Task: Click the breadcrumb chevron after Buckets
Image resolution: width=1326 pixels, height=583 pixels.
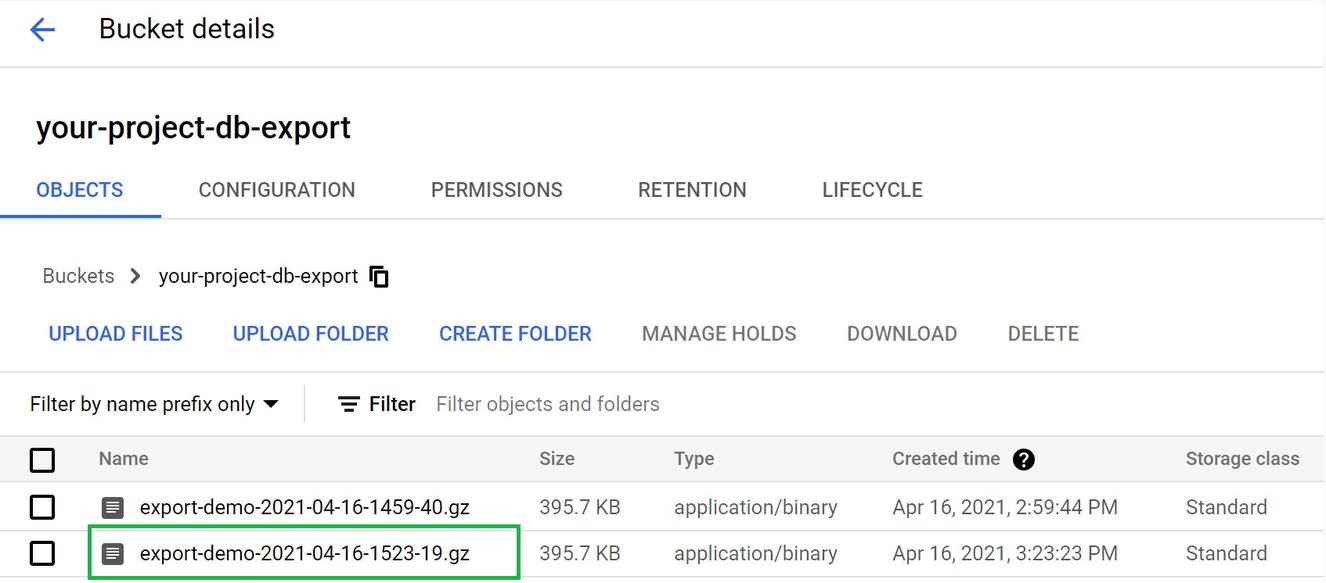Action: pos(136,276)
